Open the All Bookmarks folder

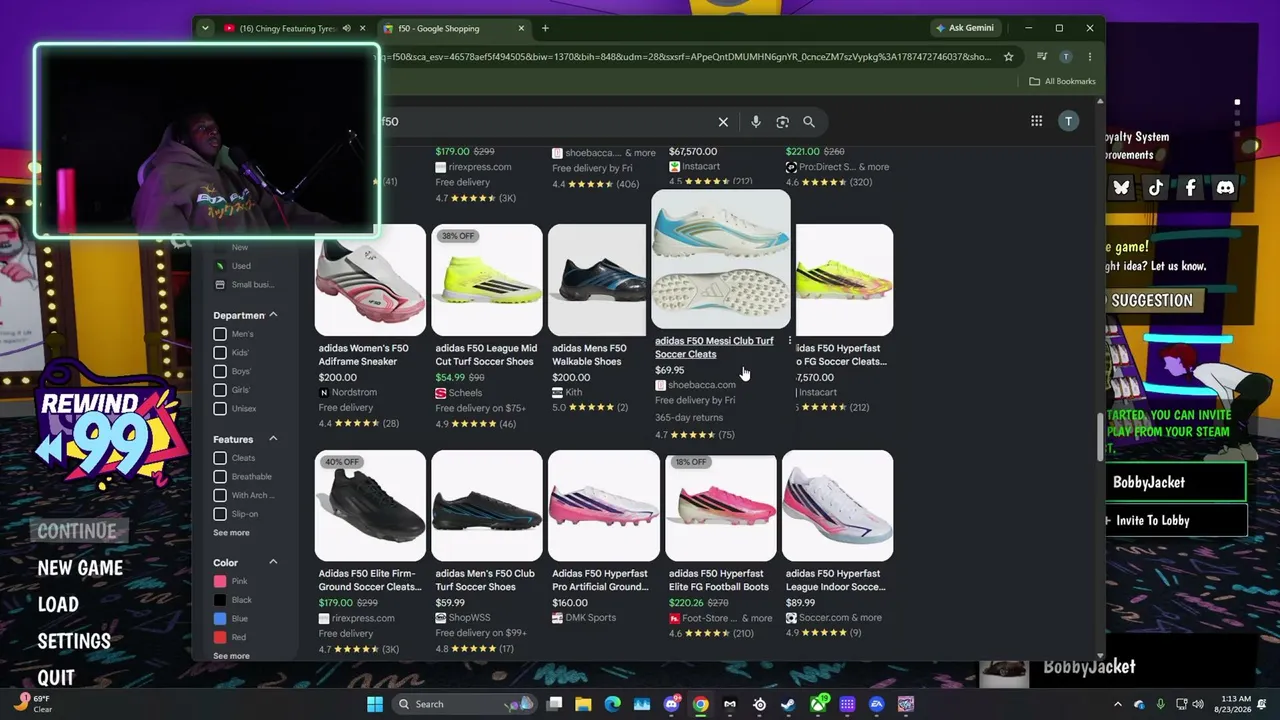coord(1062,81)
